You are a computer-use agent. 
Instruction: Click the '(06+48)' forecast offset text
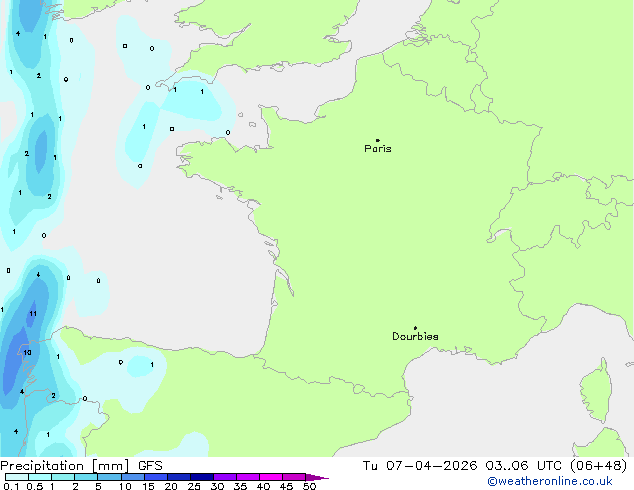click(x=598, y=466)
